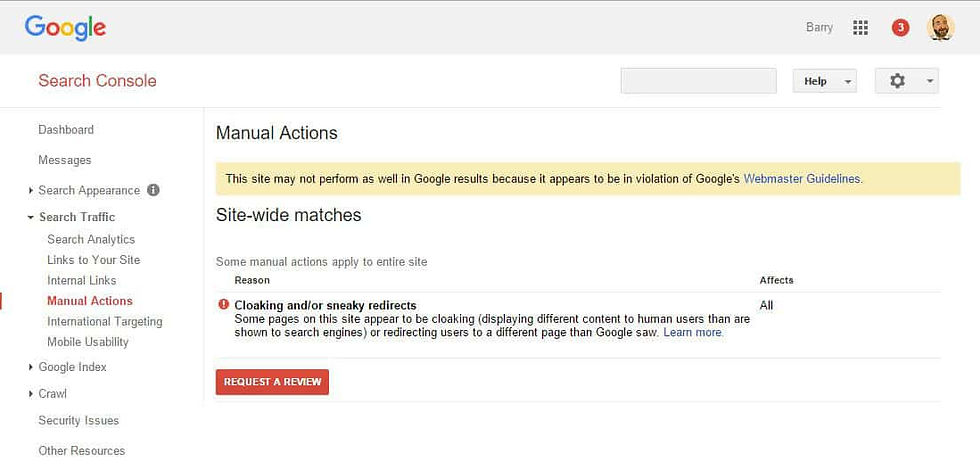Click the red error icon beside Cloaking
The width and height of the screenshot is (980, 470).
click(223, 305)
